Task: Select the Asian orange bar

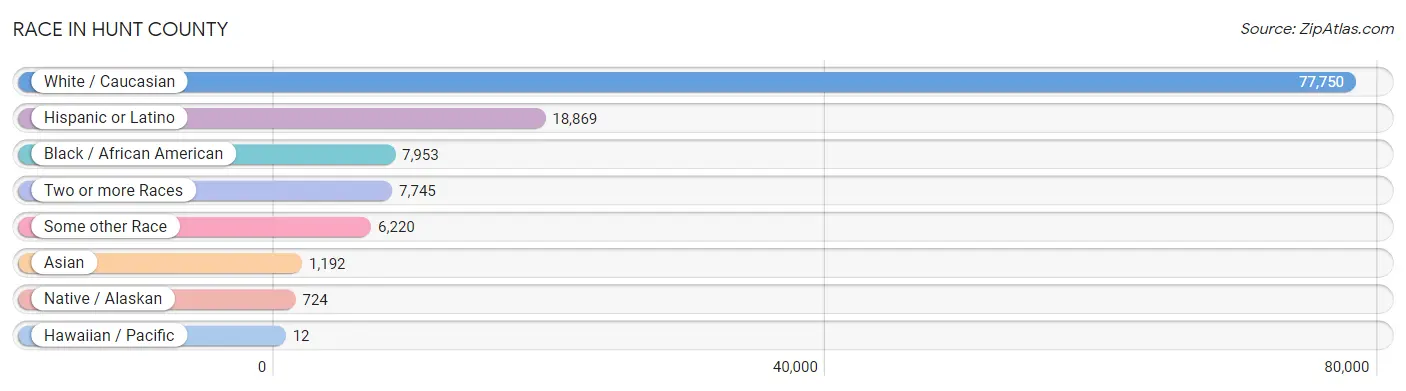Action: (x=160, y=263)
